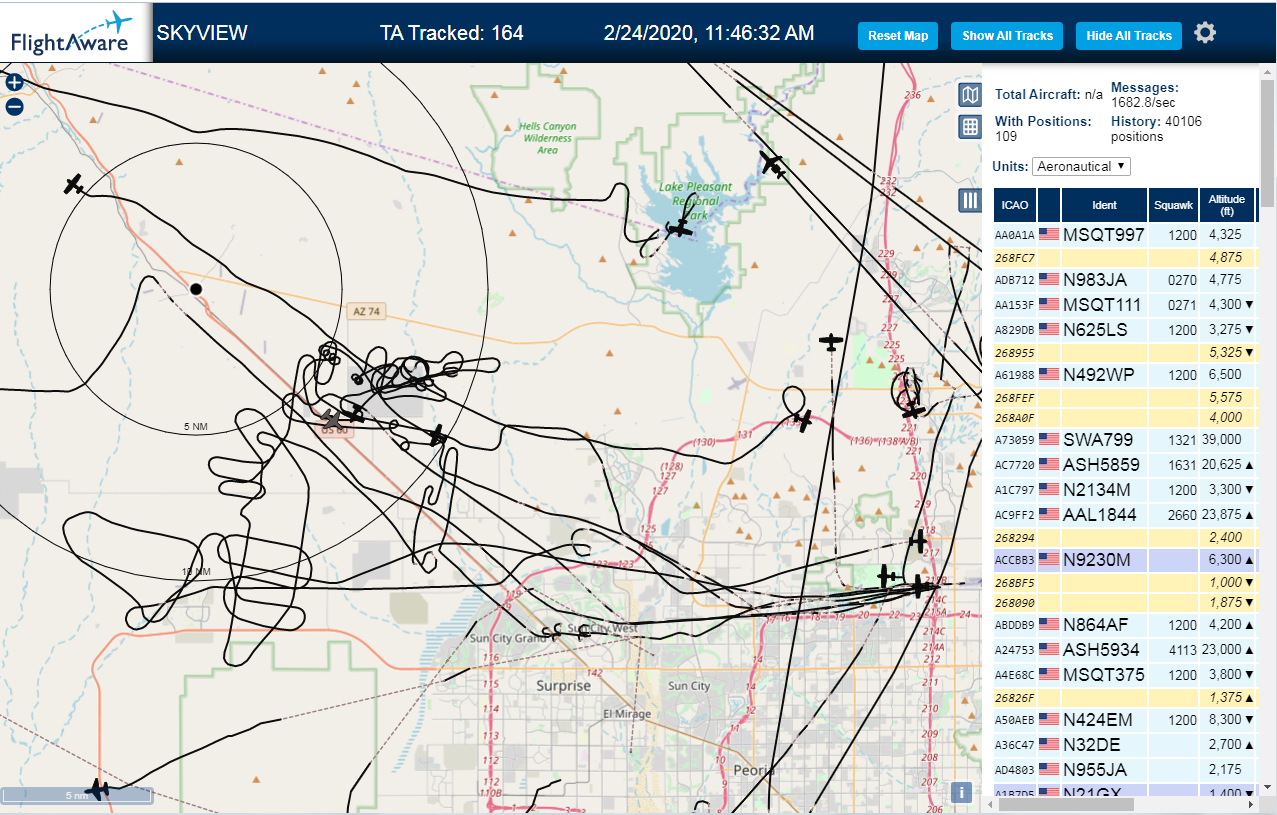Click the US flag beside AAL1844

pyautogui.click(x=1049, y=514)
